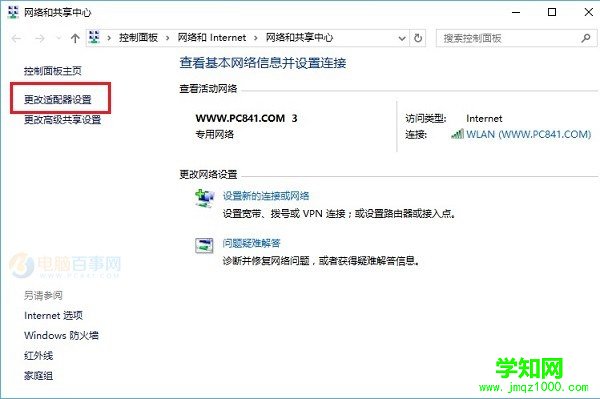
Task: Select the 网络和 Internet breadcrumb
Action: point(212,37)
